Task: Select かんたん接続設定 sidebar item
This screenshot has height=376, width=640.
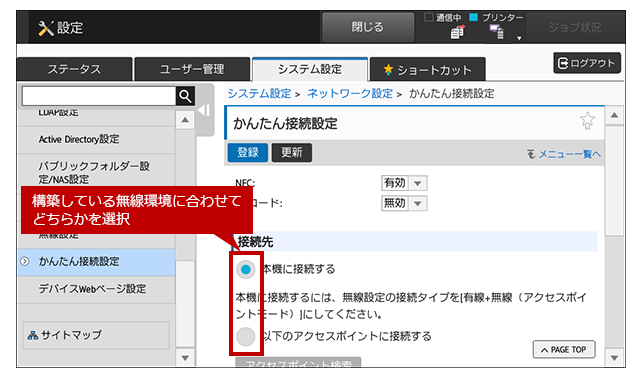Action: (x=96, y=262)
